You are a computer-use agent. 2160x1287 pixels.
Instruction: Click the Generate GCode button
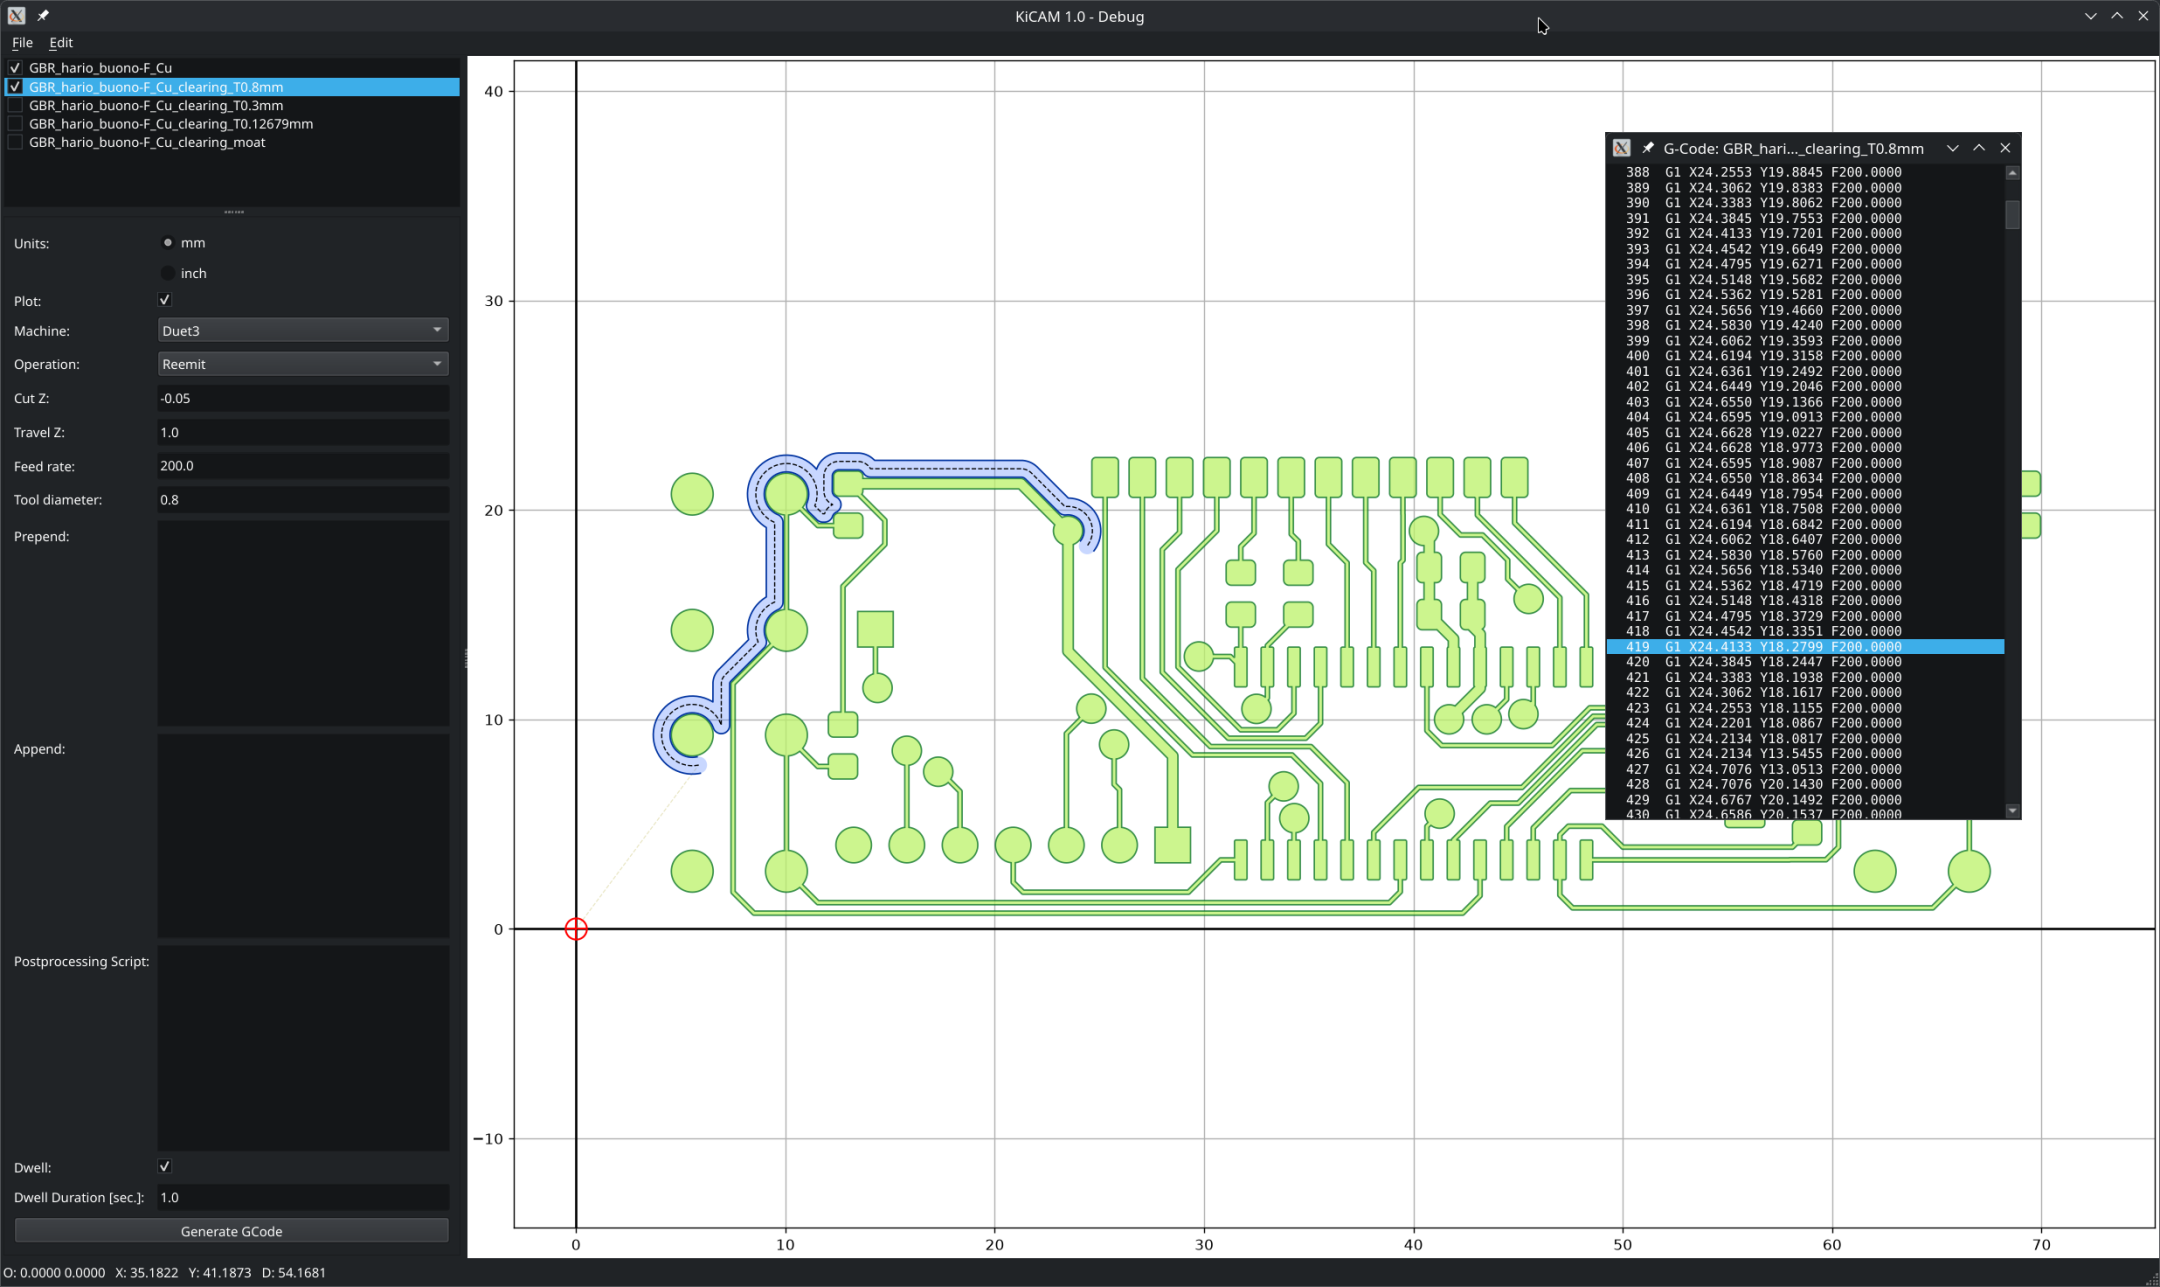(232, 1231)
